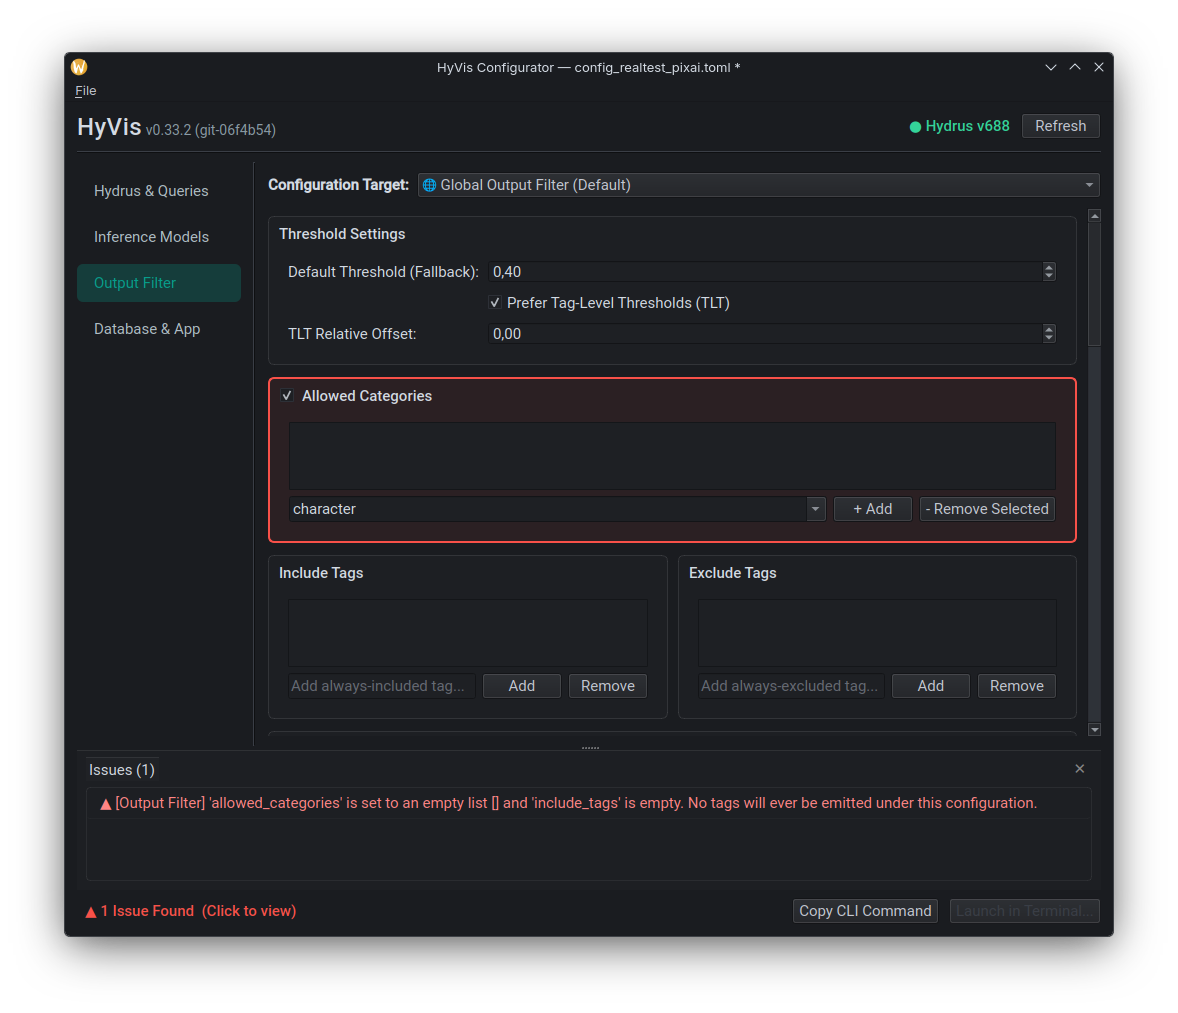Click the TLT Relative Offset value field
Image resolution: width=1178 pixels, height=1013 pixels.
766,334
